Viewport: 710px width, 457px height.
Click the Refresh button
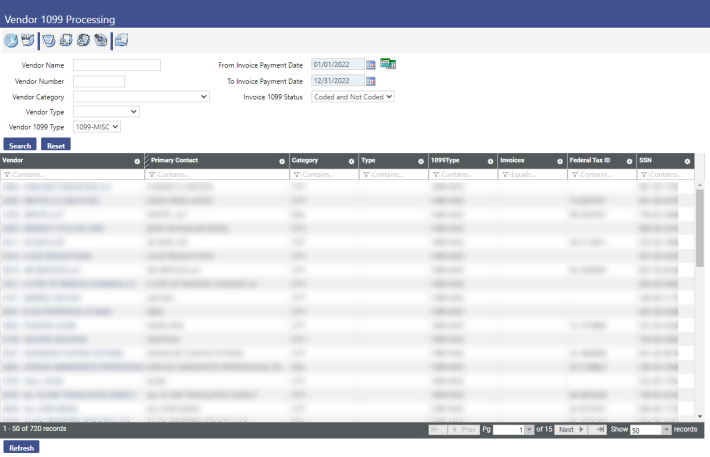21,448
